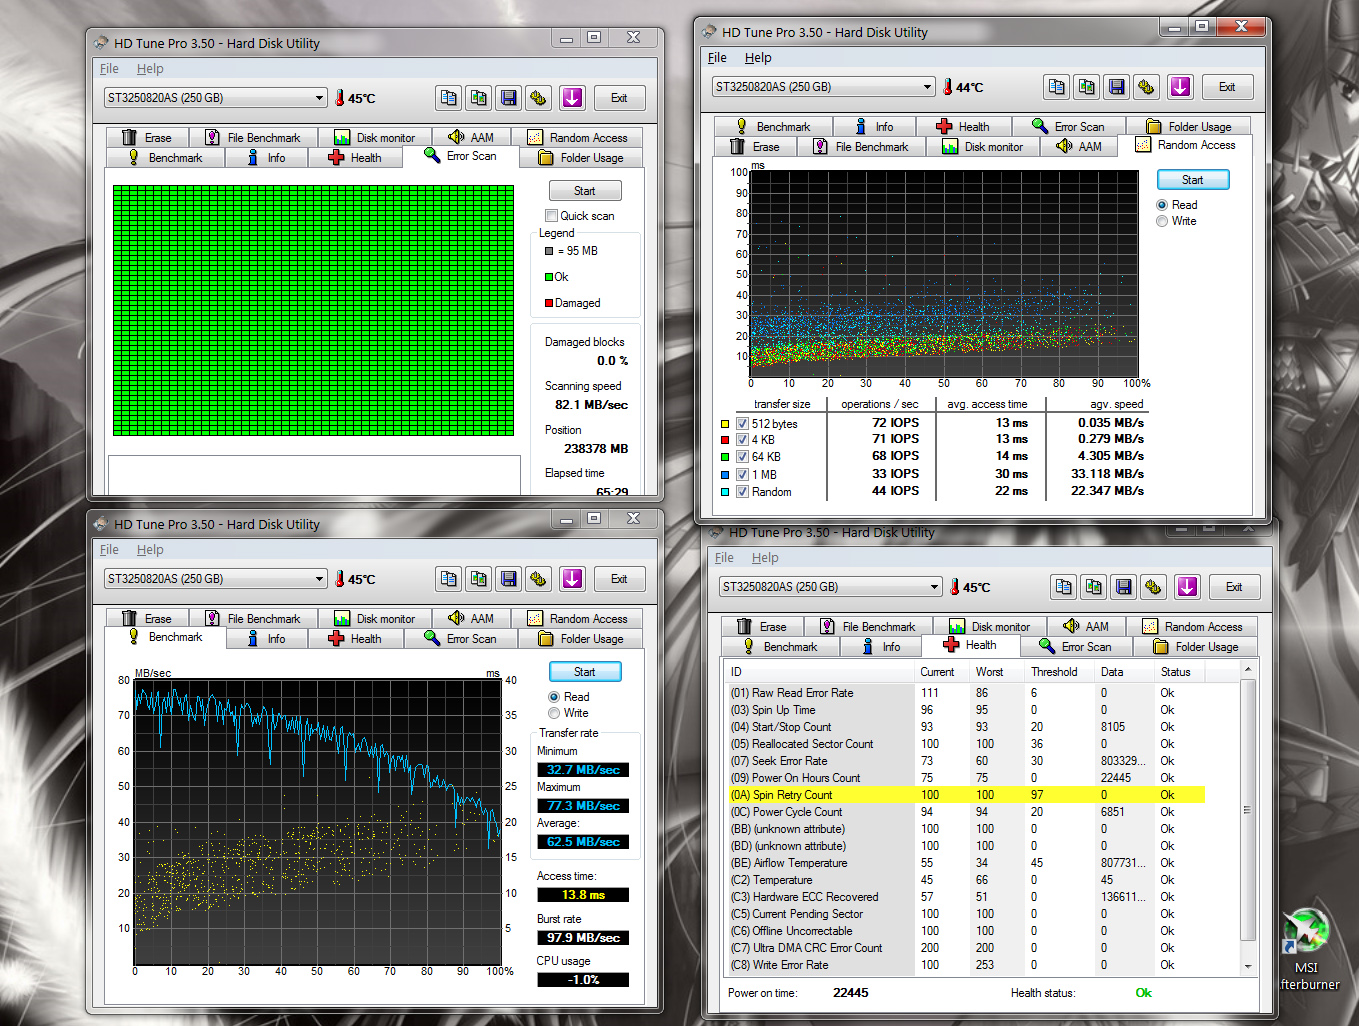
Task: Open File menu in Error Scan window
Action: (x=109, y=69)
